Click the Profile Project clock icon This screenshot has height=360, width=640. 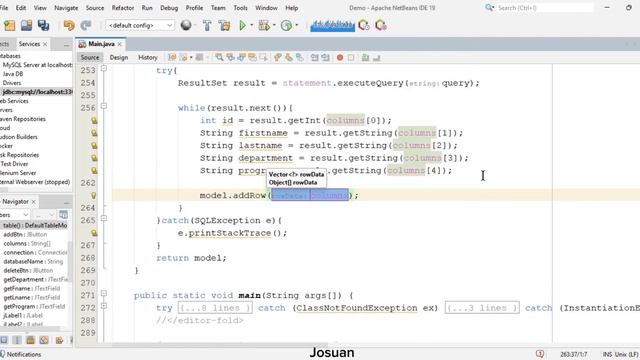[286, 25]
